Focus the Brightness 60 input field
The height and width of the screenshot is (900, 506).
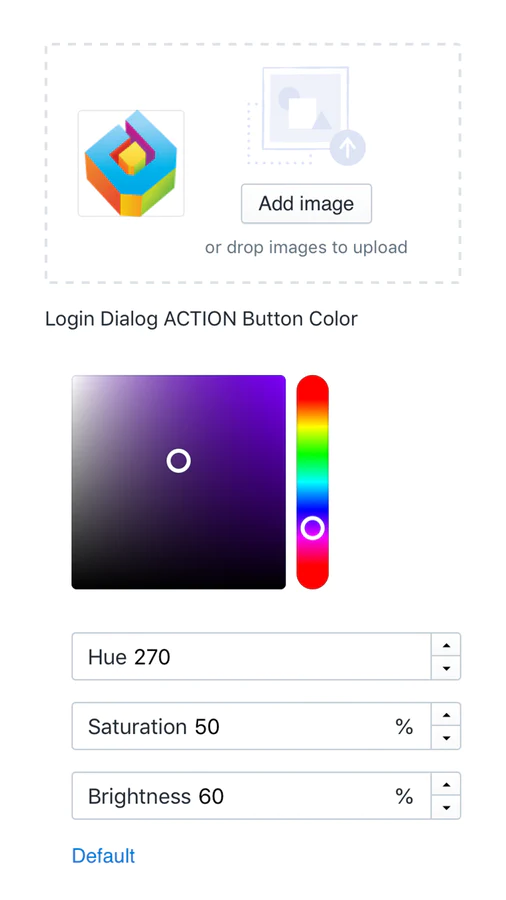coord(251,796)
